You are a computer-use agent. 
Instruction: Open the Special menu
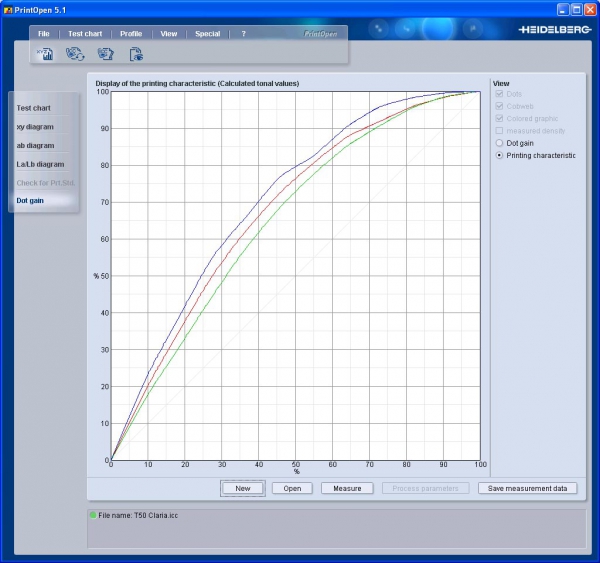pos(208,34)
